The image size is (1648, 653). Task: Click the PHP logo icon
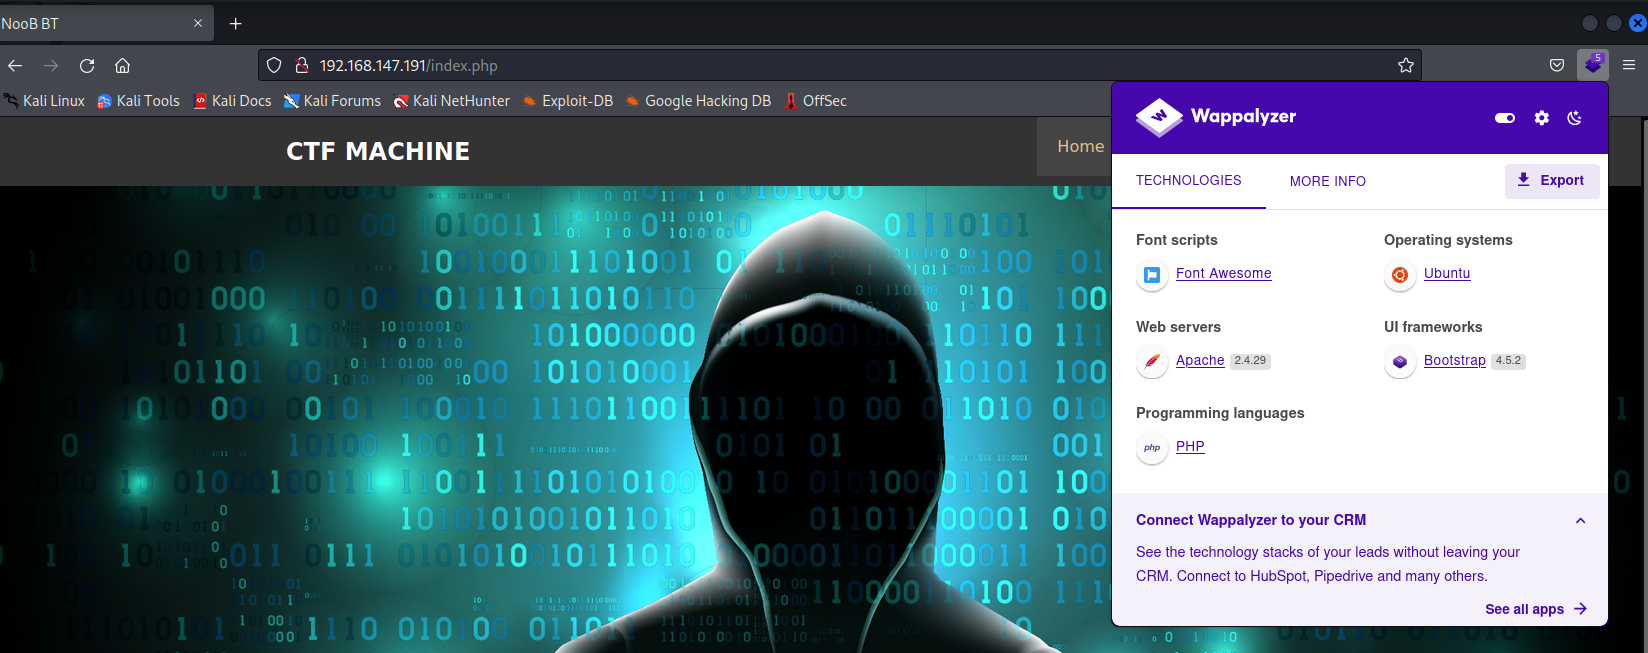[1152, 448]
